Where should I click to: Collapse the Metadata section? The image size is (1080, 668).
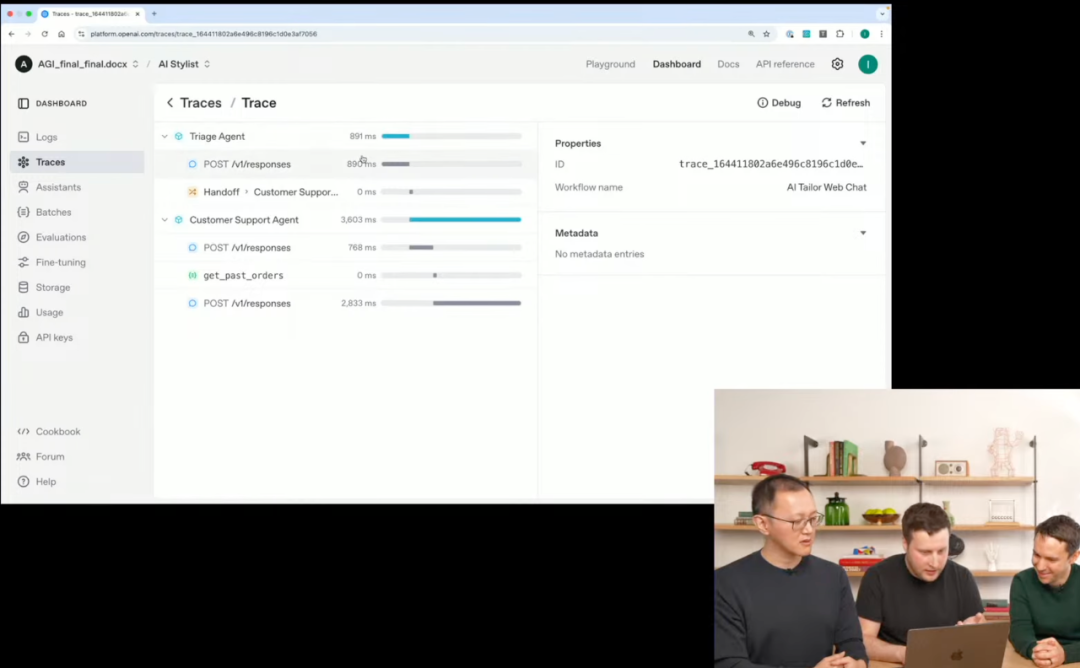point(863,233)
